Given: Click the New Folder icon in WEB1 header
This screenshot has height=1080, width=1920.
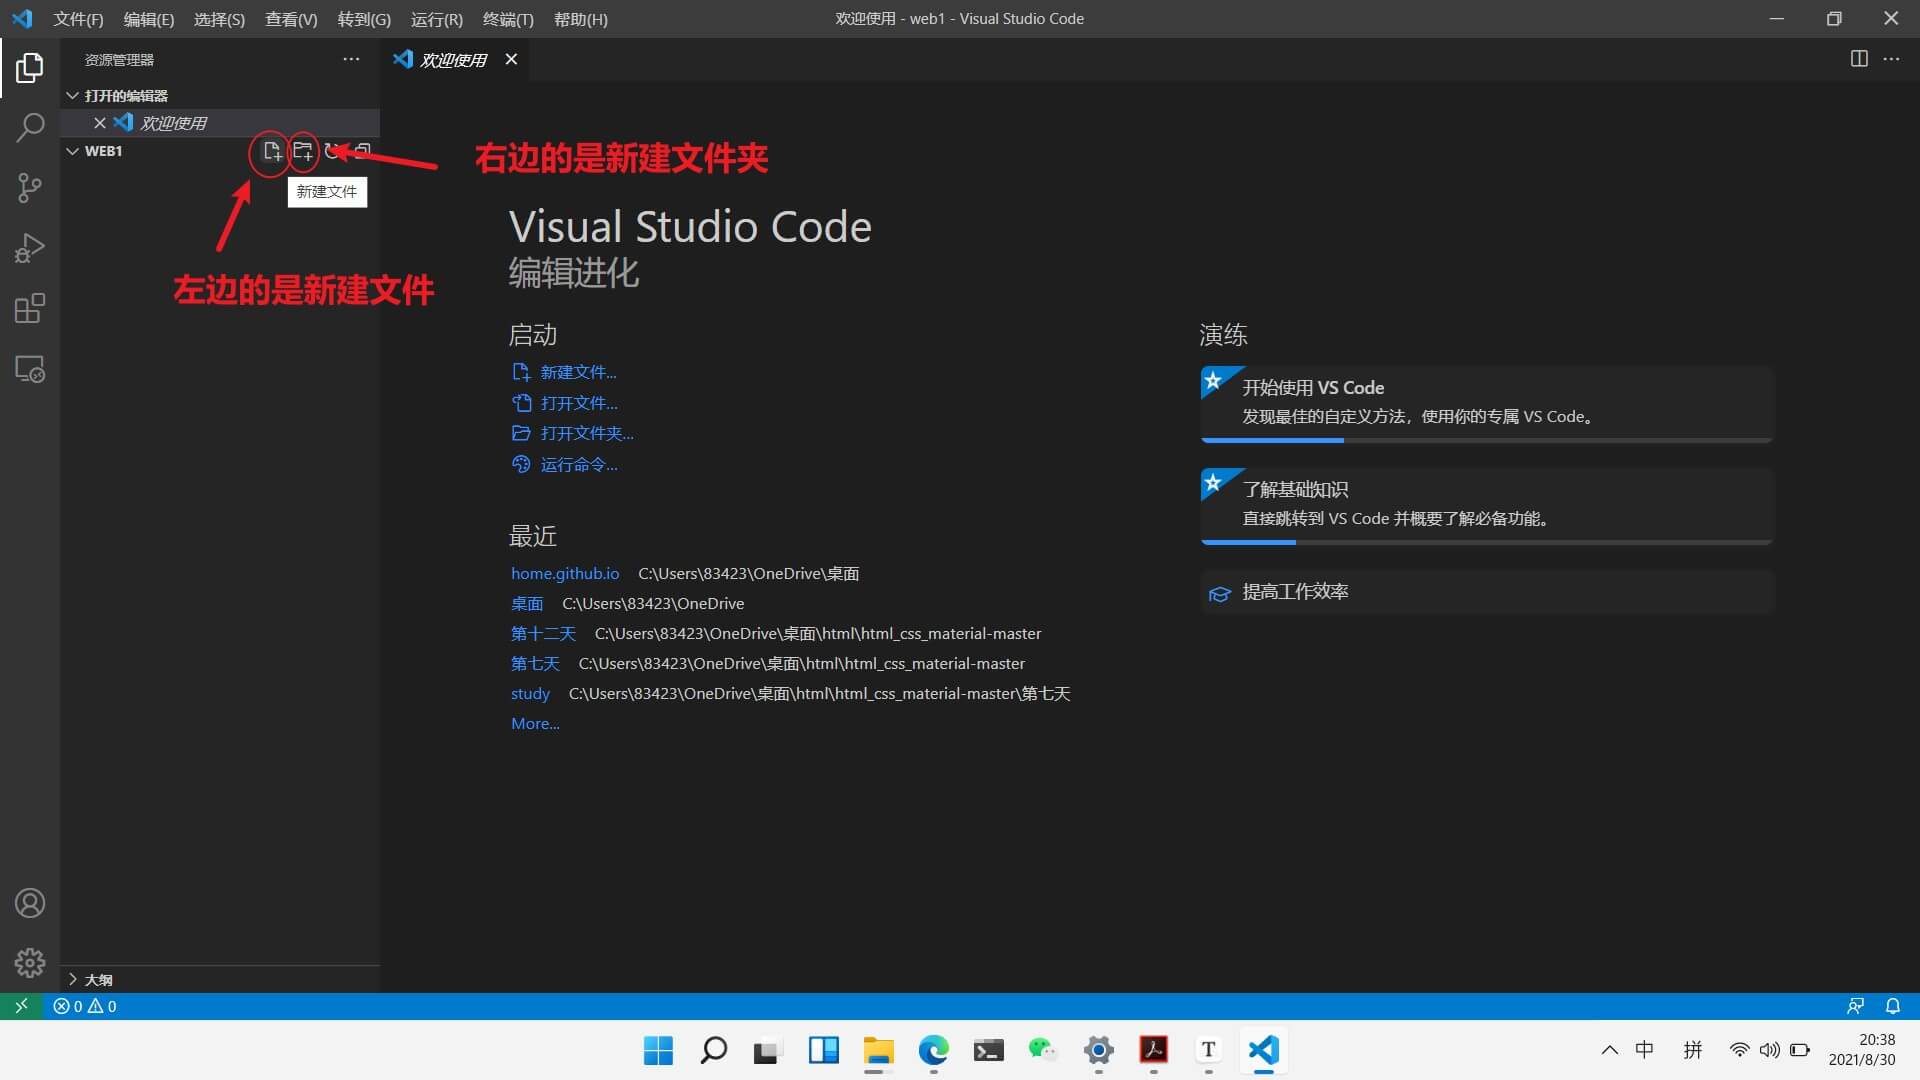Looking at the screenshot, I should tap(302, 151).
